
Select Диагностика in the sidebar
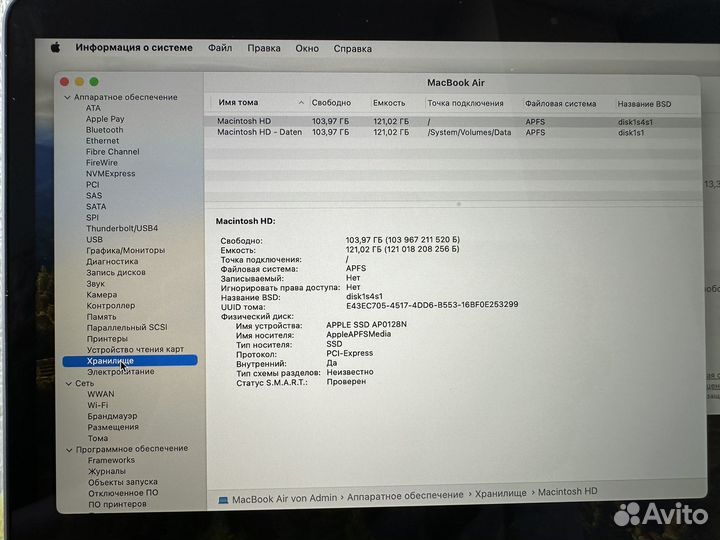112,261
